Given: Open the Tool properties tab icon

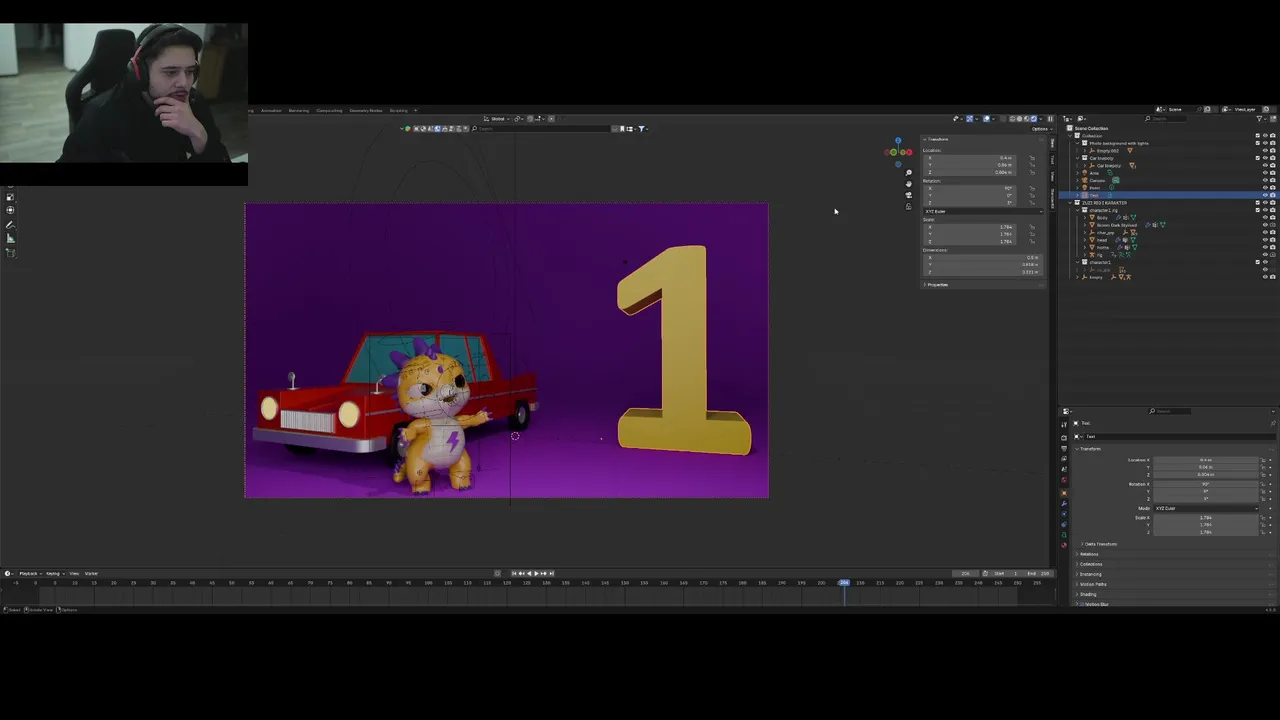Looking at the screenshot, I should coord(1064,424).
